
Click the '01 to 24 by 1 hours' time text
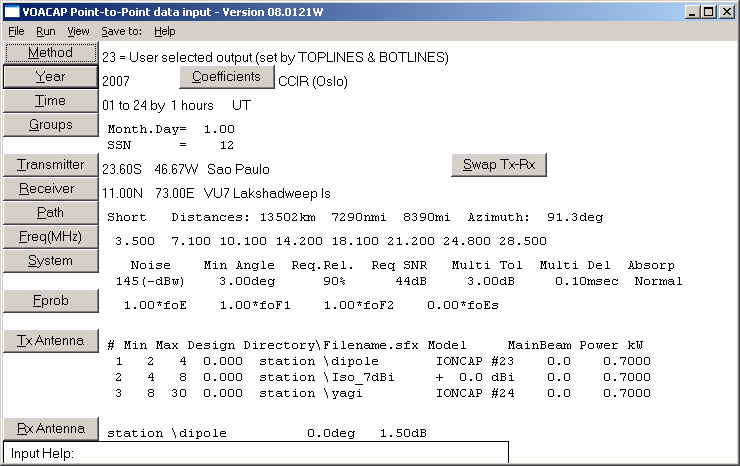coord(158,105)
